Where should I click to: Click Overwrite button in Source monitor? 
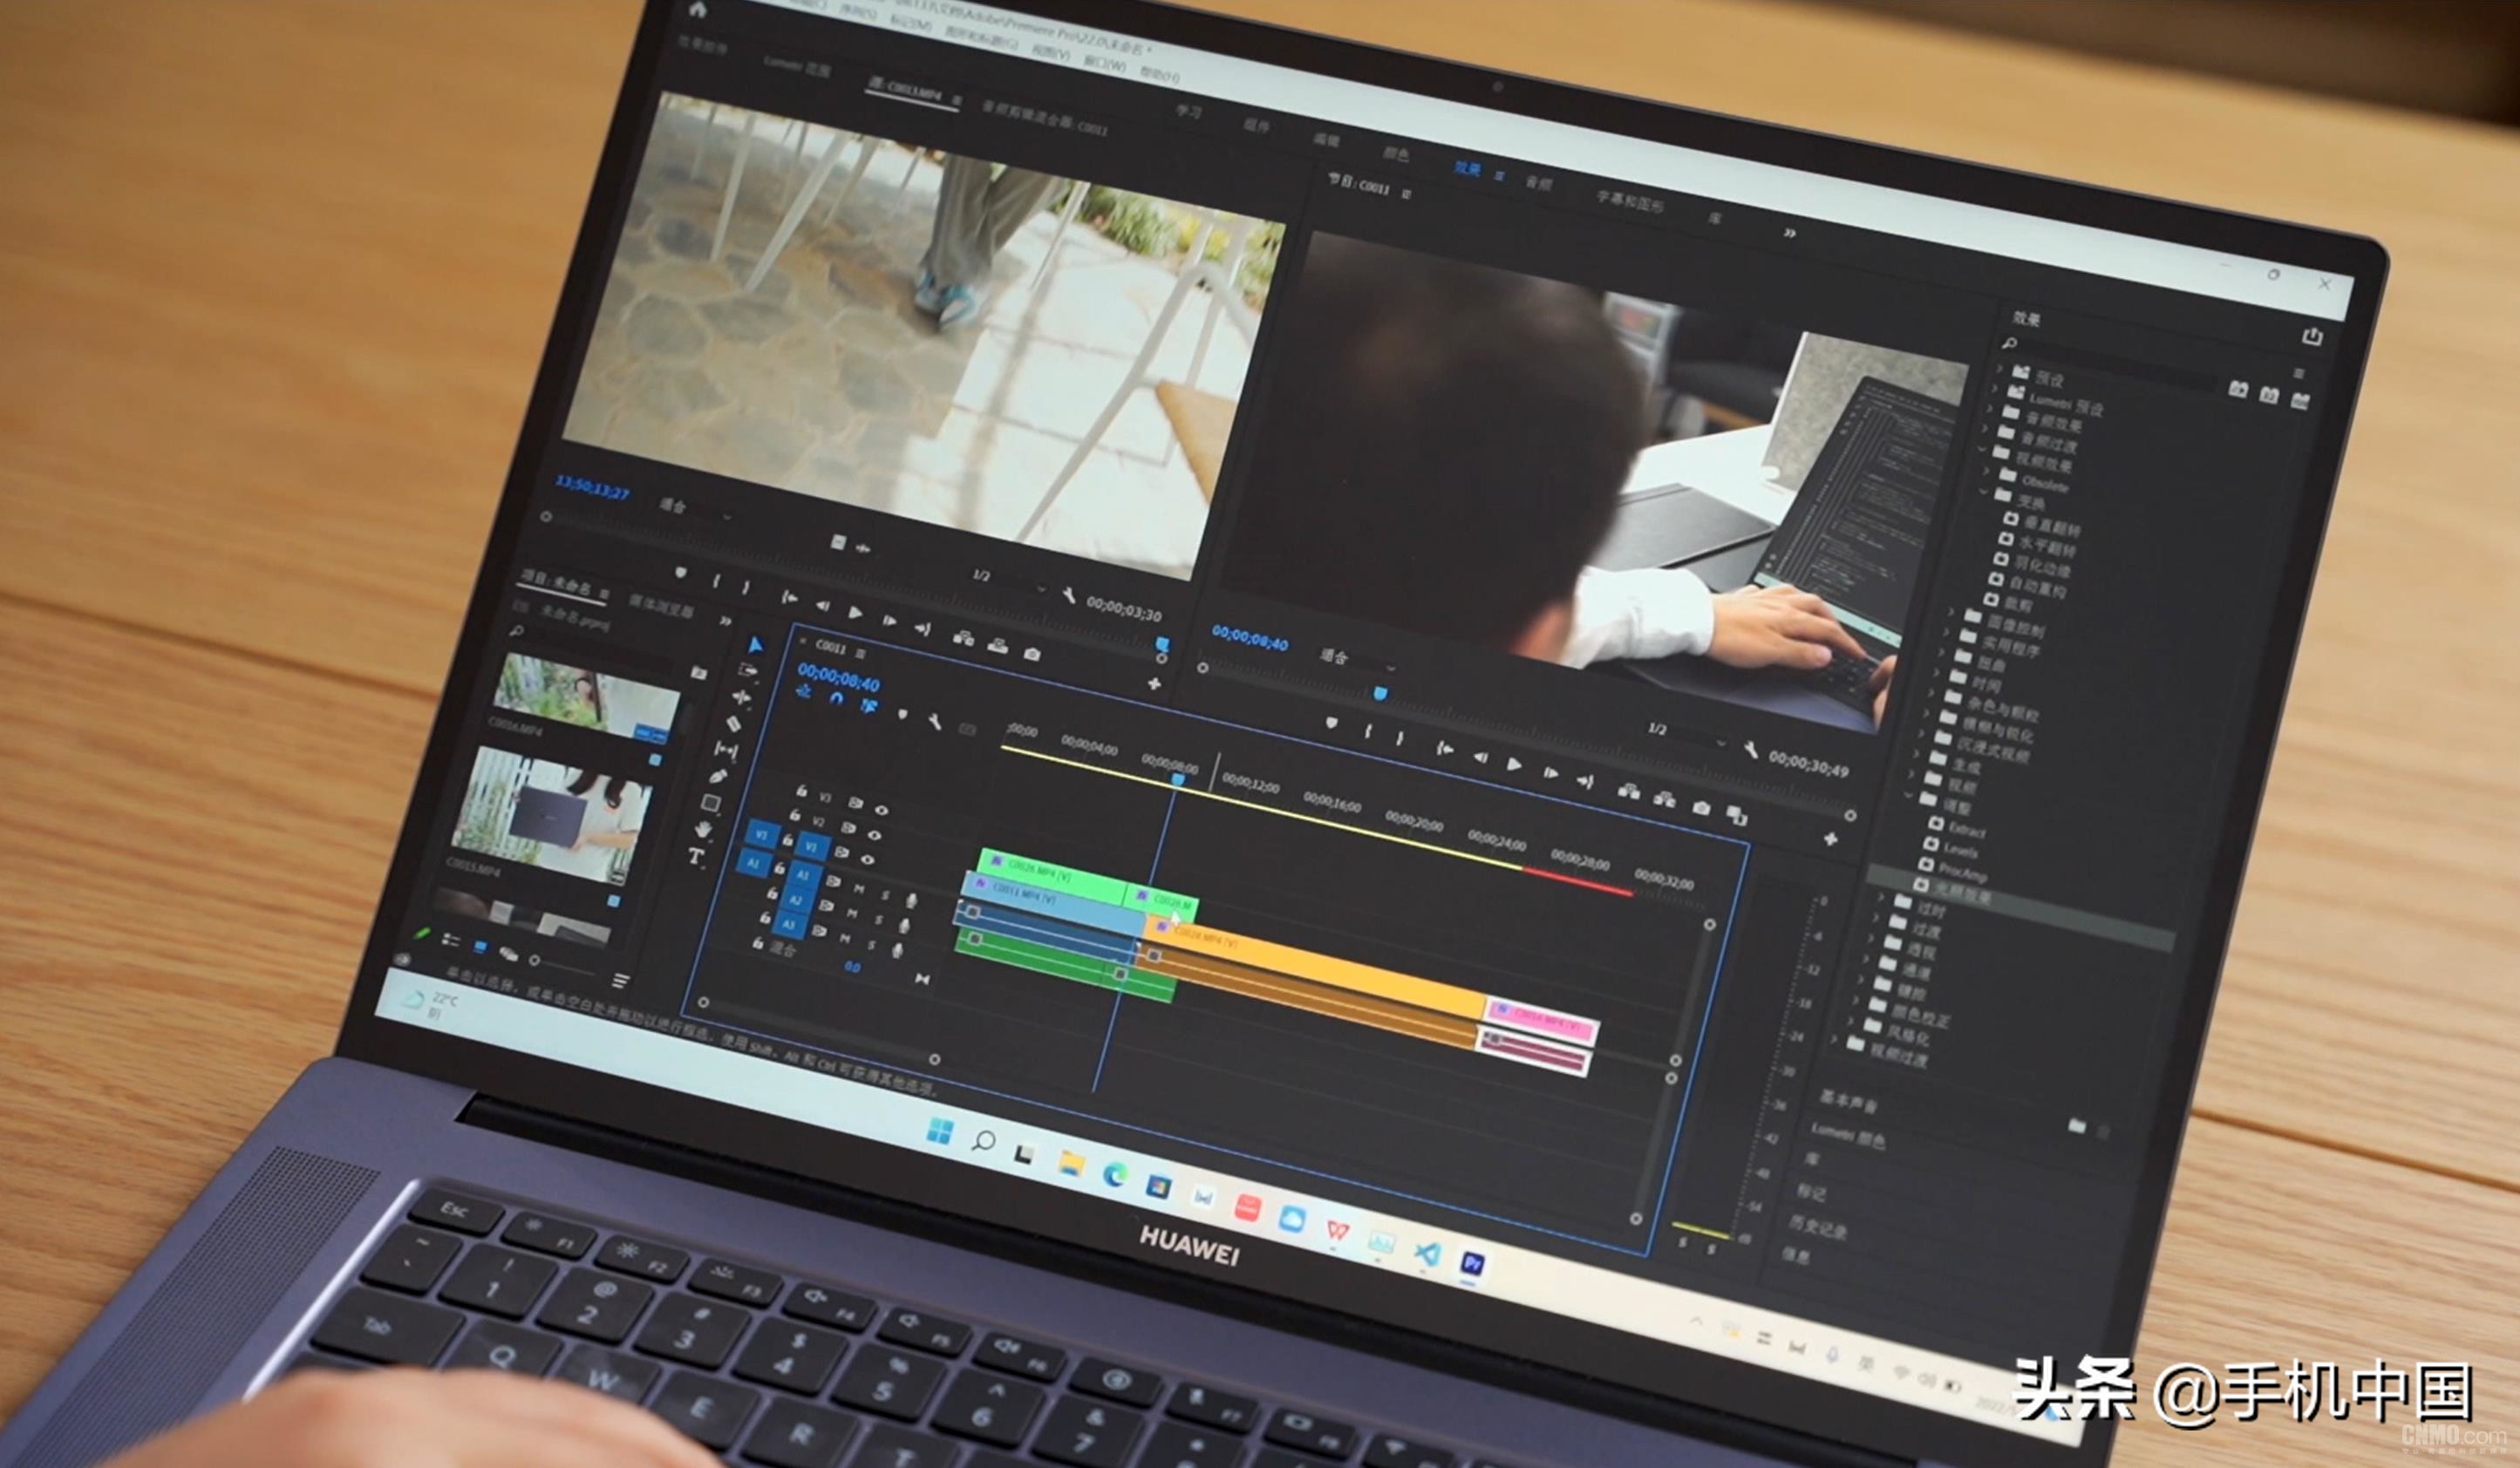[x=997, y=645]
